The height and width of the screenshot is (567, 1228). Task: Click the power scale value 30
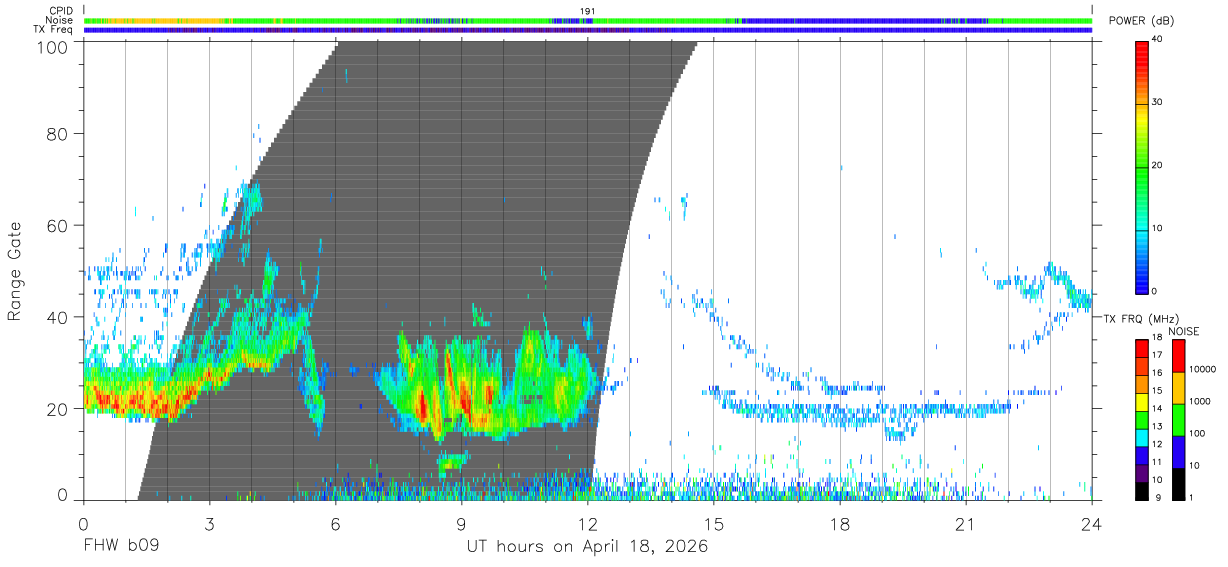1158,102
